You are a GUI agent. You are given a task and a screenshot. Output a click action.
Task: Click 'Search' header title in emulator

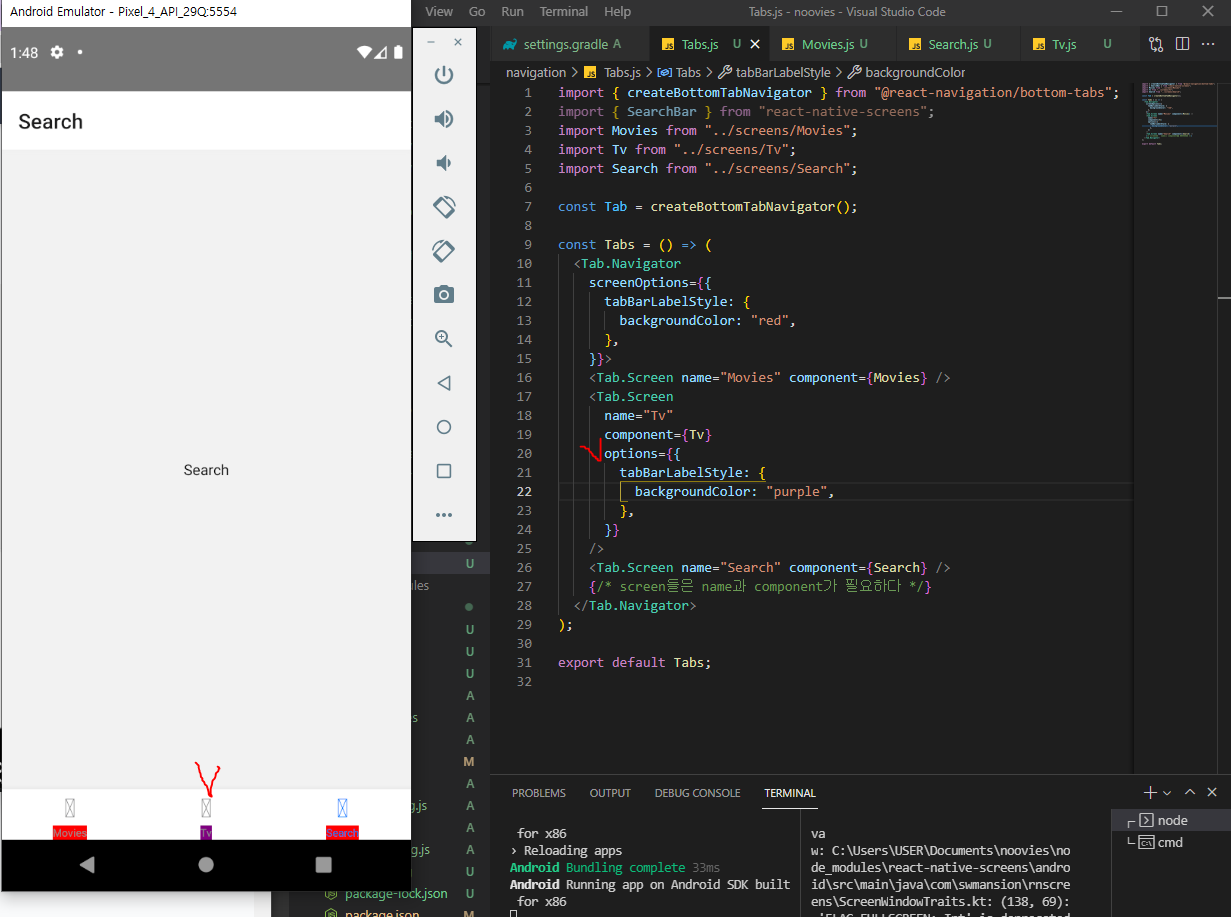(x=51, y=122)
